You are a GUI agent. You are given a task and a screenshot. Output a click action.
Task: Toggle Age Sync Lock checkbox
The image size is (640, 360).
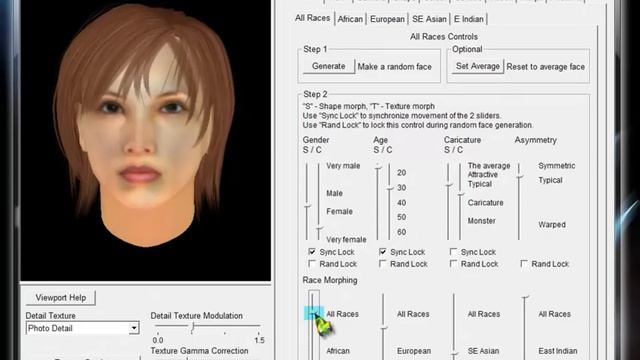point(383,251)
